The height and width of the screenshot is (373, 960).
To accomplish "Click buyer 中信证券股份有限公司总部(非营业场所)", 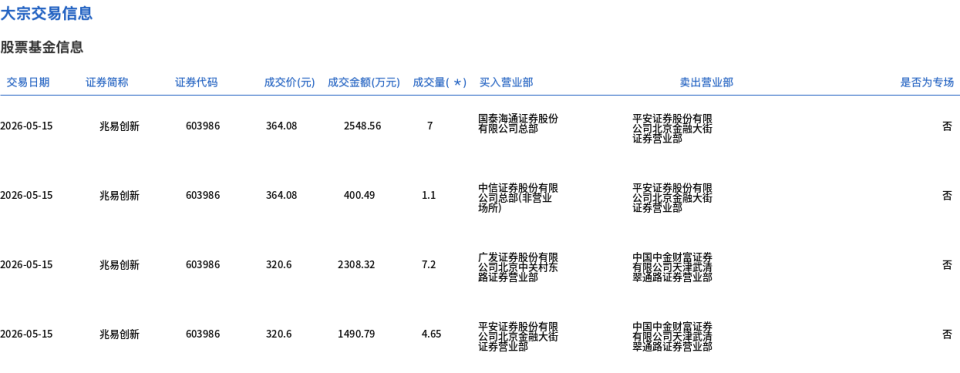I will (x=518, y=198).
